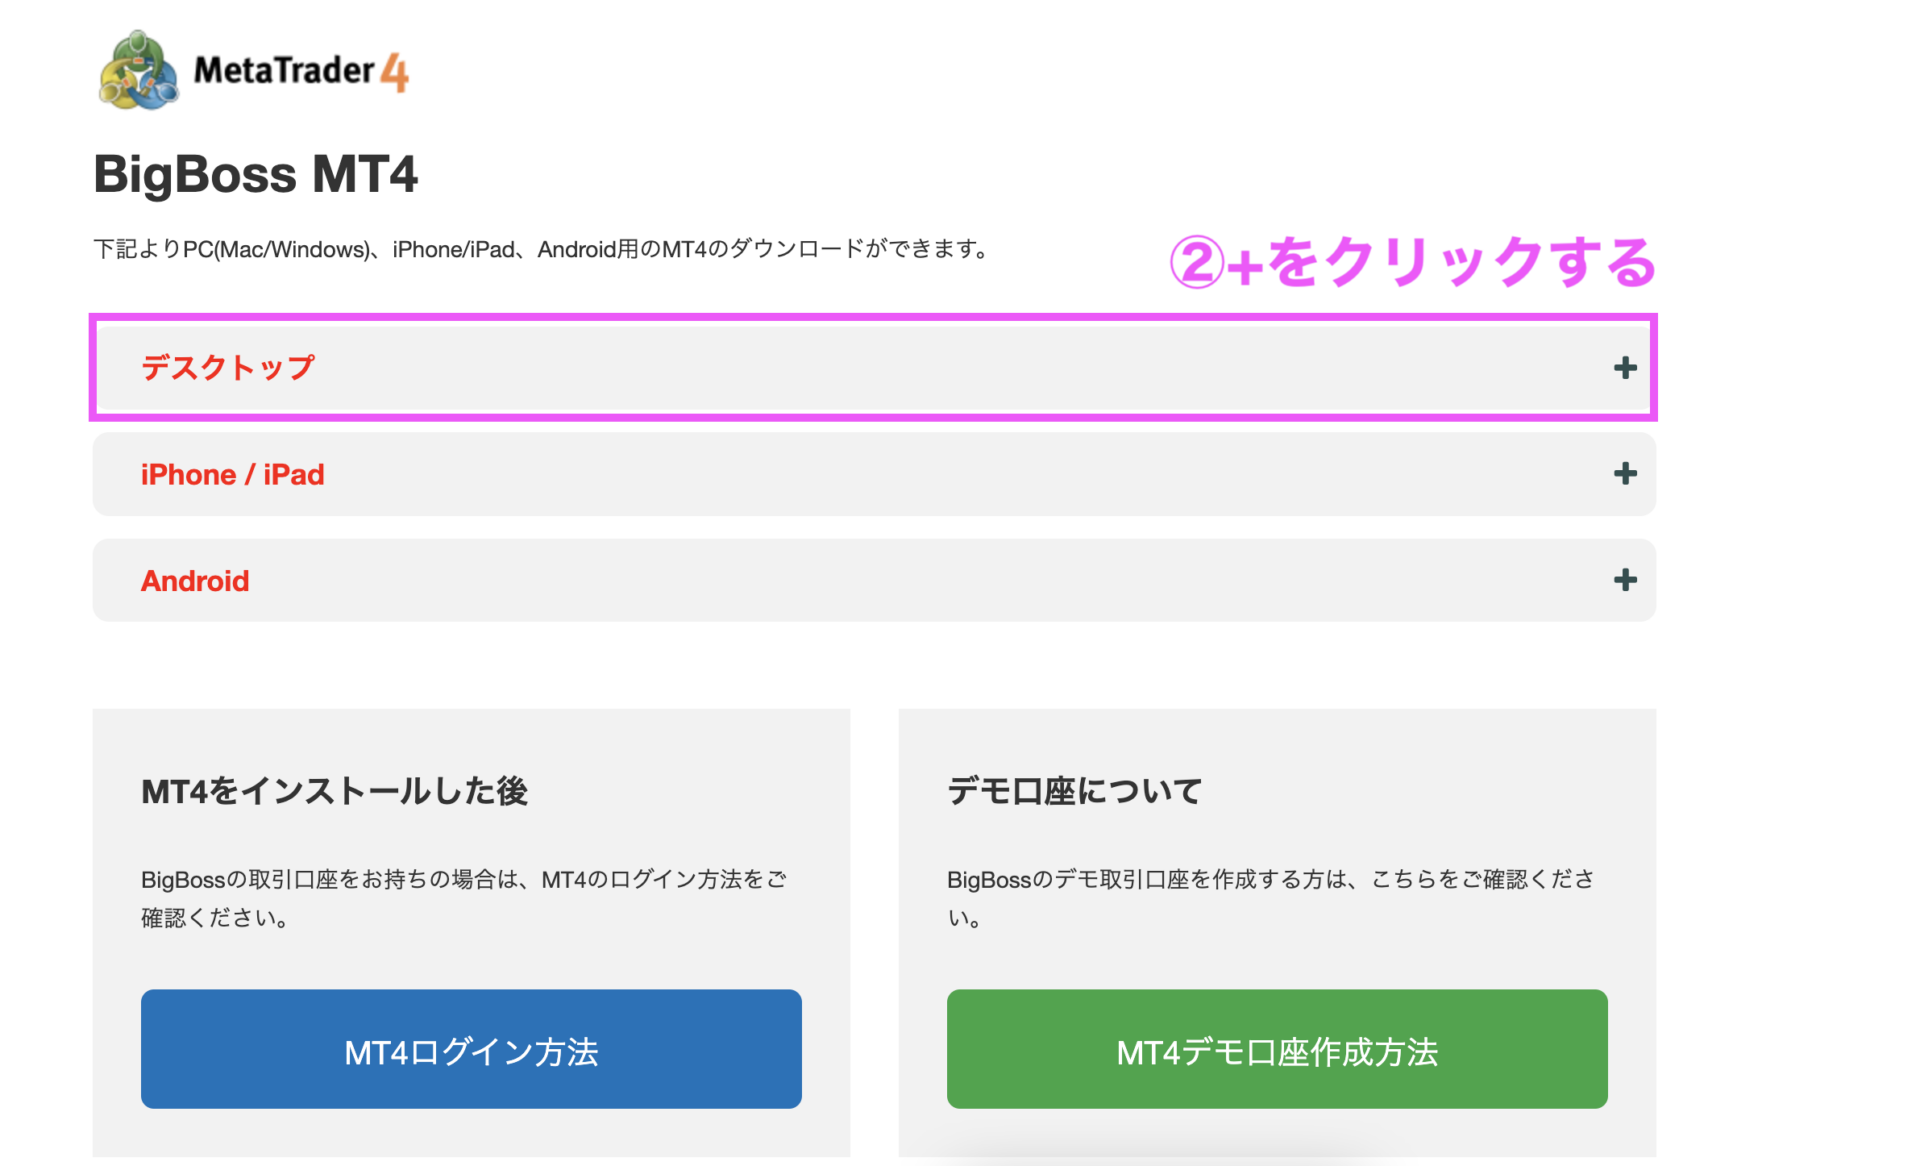This screenshot has width=1920, height=1166.
Task: Expand the Android section label
Action: tap(195, 581)
